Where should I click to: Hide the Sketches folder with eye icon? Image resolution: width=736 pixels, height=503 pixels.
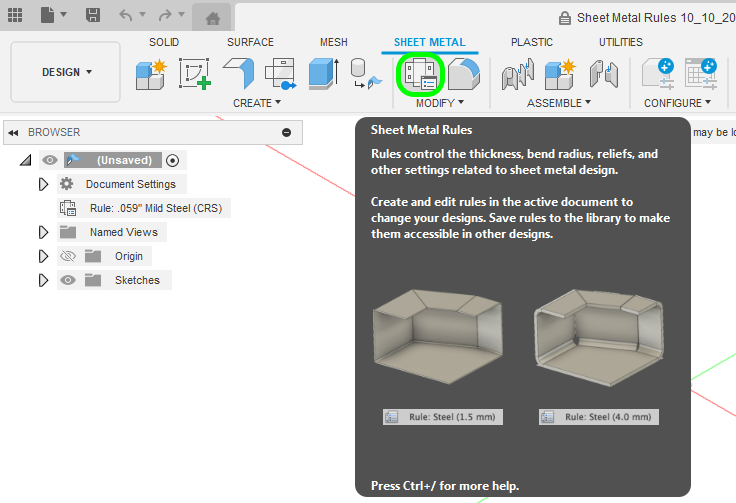tap(68, 280)
